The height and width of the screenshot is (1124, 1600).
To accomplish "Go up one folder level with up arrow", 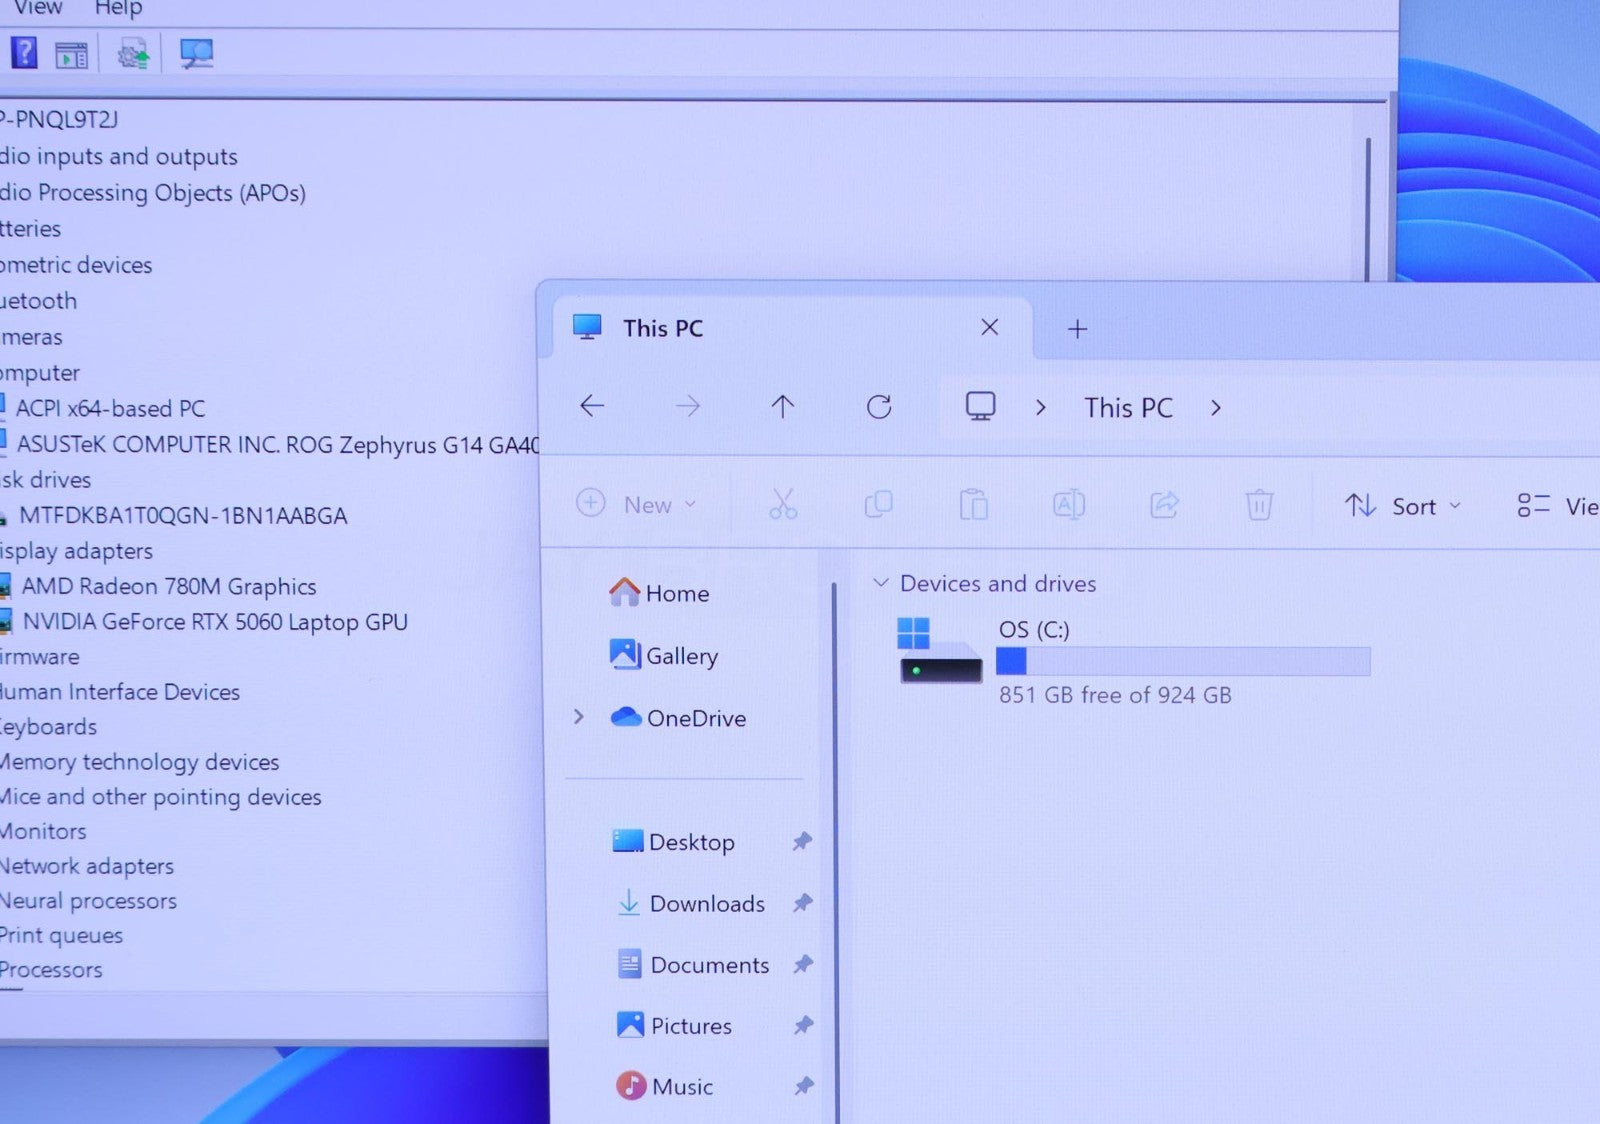I will (x=783, y=407).
